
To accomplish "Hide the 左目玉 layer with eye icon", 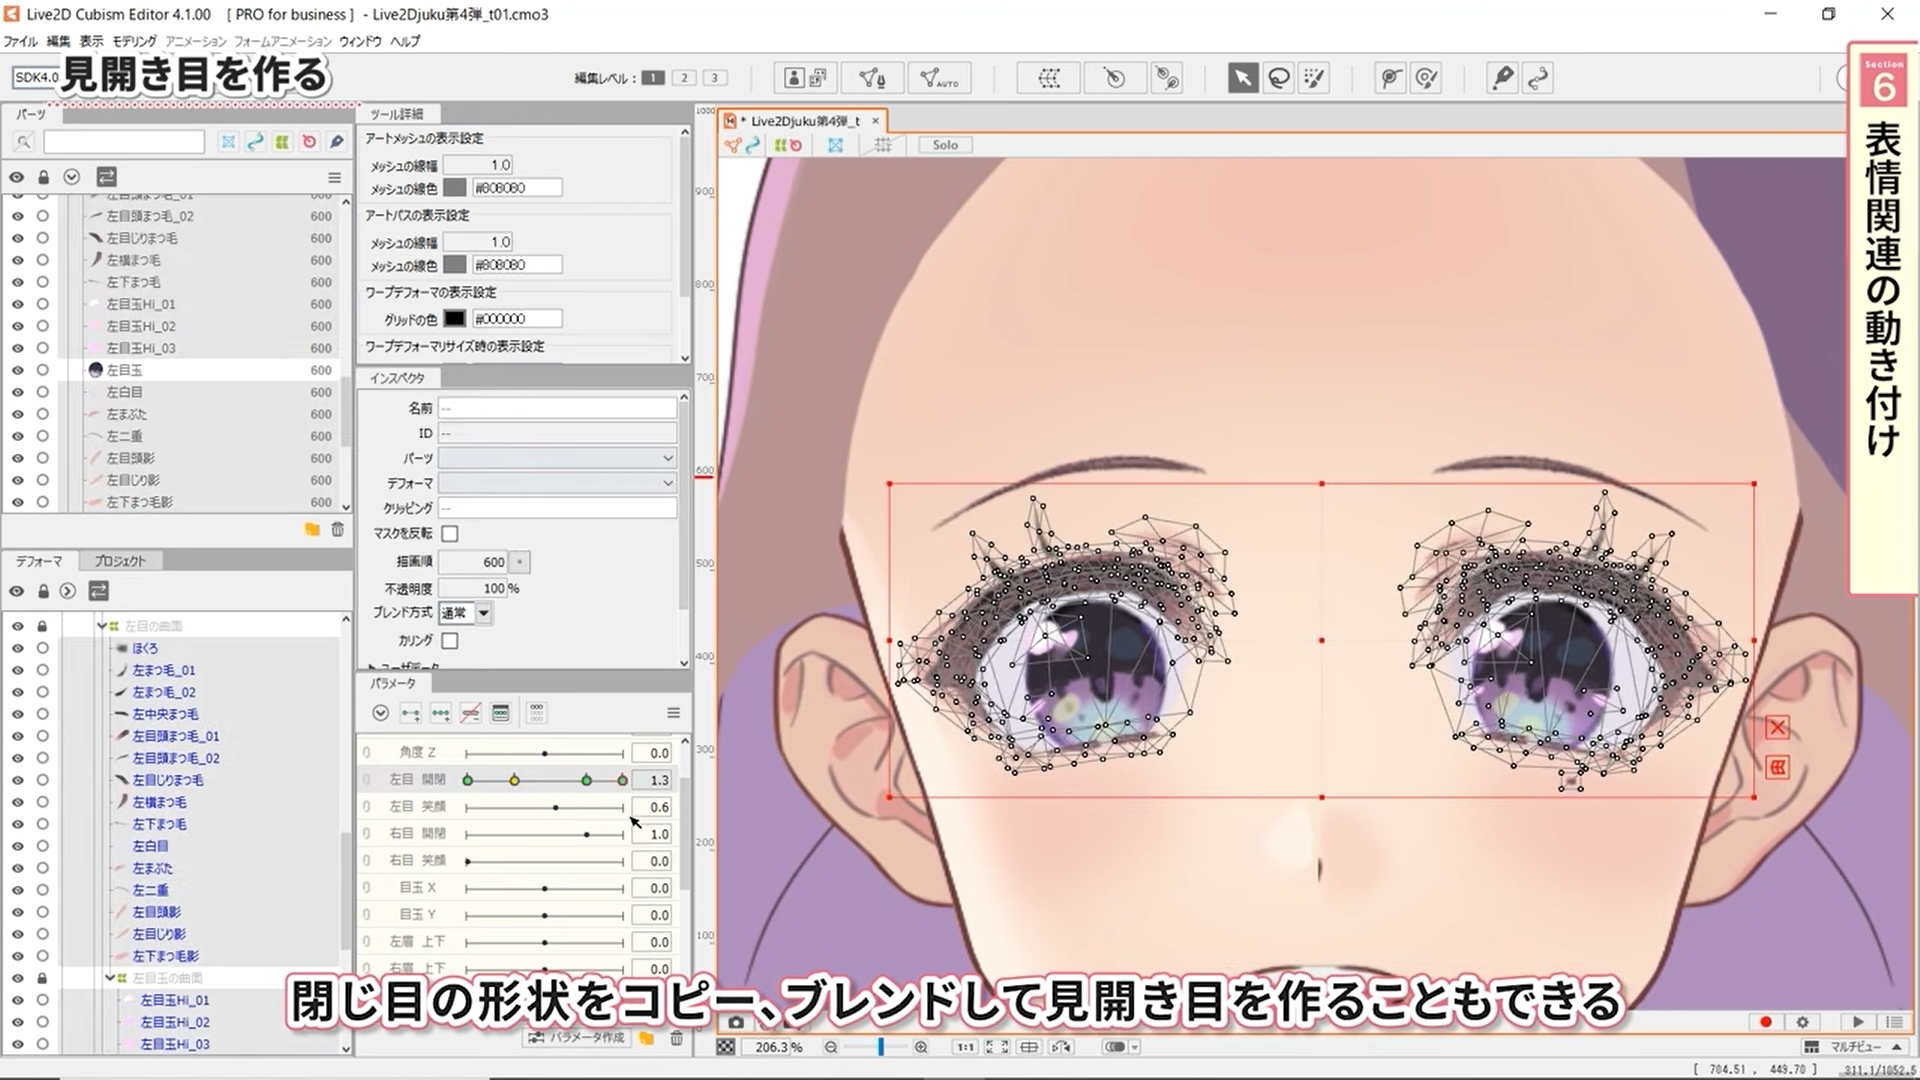I will point(17,370).
